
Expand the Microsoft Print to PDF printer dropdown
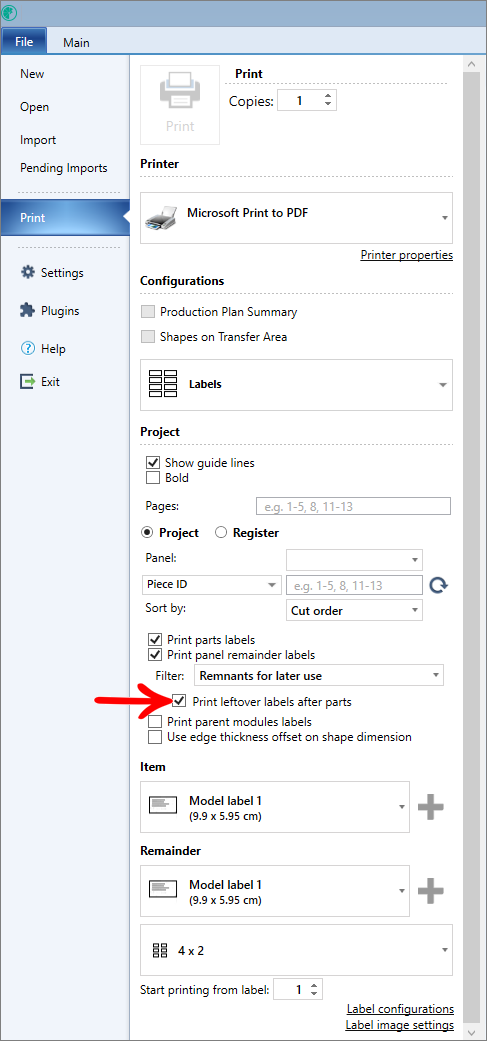pyautogui.click(x=296, y=217)
